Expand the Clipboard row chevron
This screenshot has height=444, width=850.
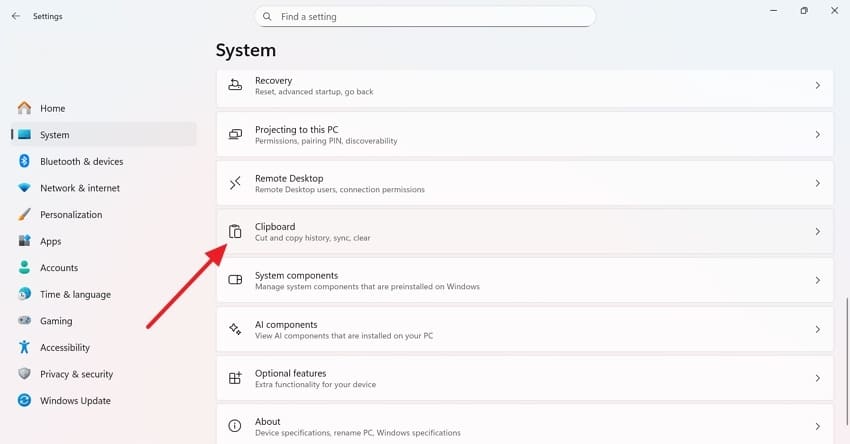817,231
